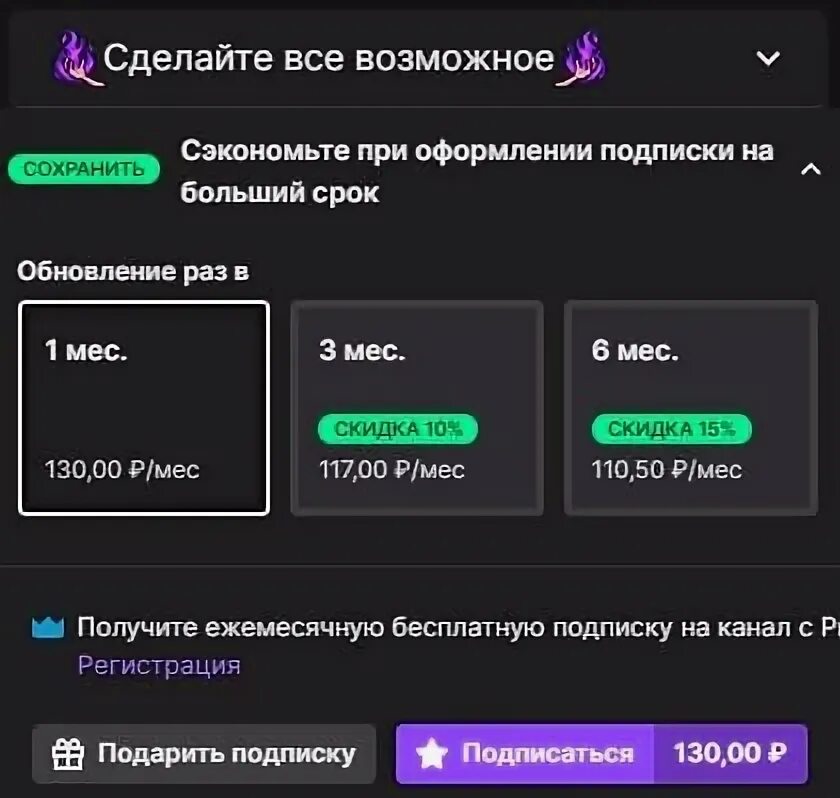
Task: Click the Подарить подписку button
Action: click(204, 754)
